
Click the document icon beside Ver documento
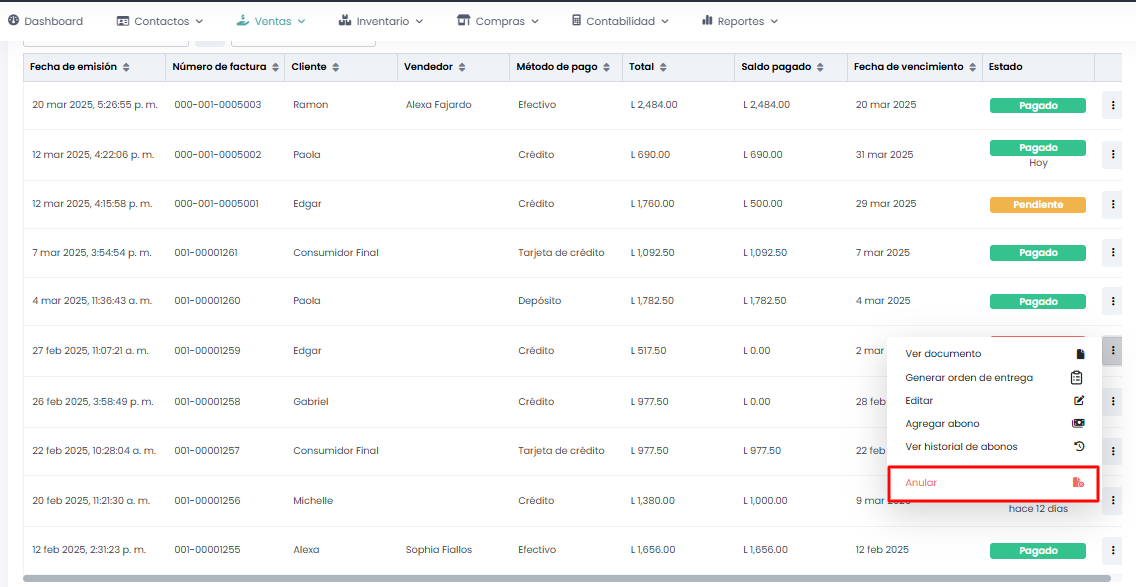[1079, 354]
